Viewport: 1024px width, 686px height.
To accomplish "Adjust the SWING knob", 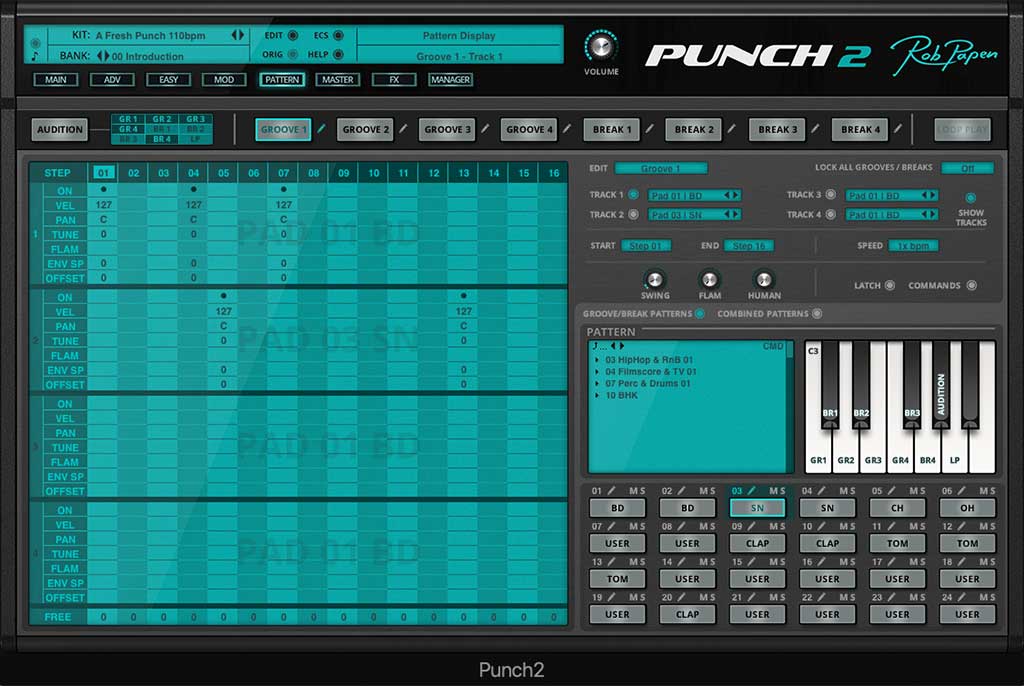I will pyautogui.click(x=655, y=280).
